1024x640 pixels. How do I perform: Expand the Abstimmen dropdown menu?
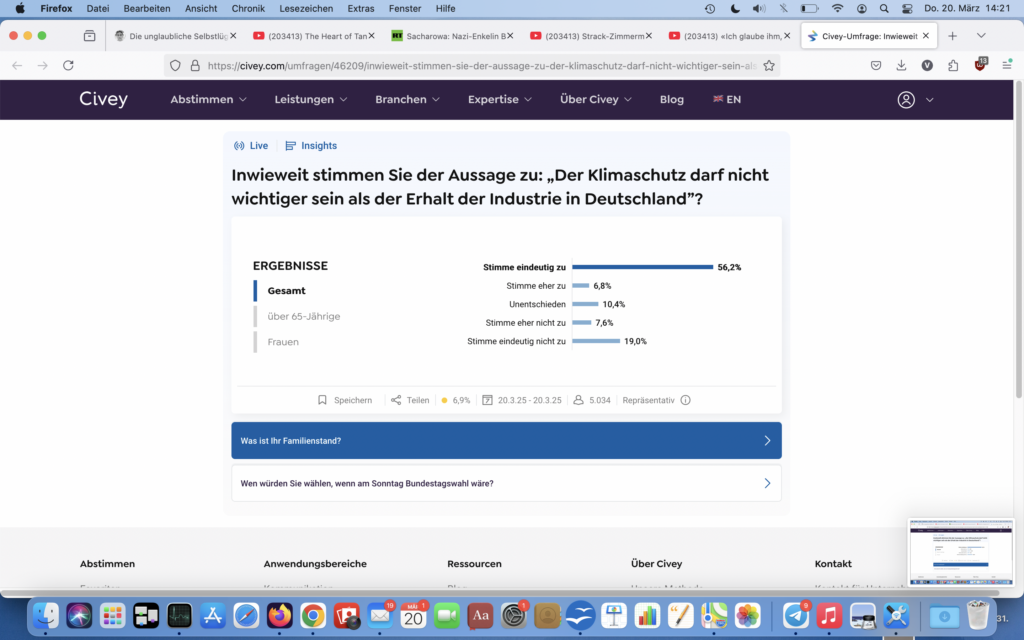[x=208, y=100]
